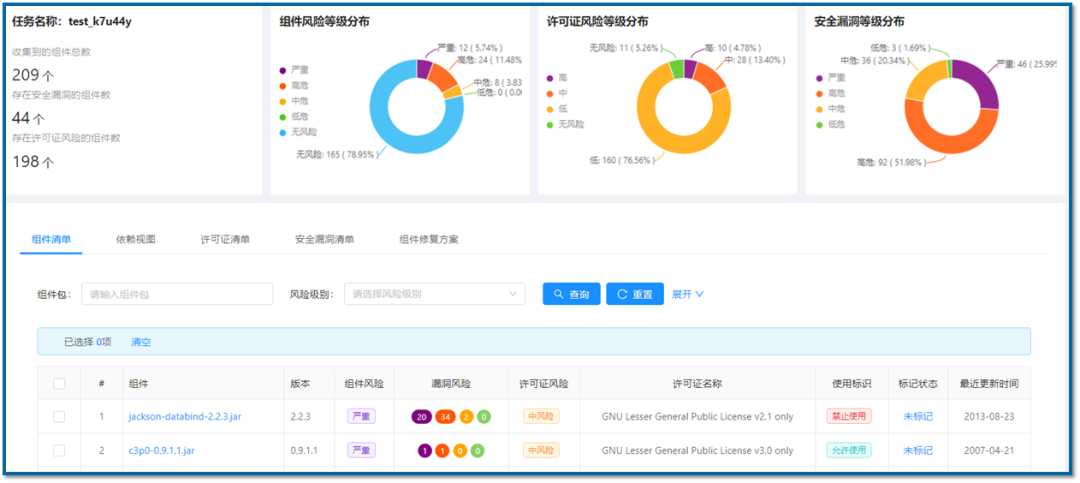Click the 重置 reset button
Image resolution: width=1080 pixels, height=483 pixels.
click(x=634, y=294)
